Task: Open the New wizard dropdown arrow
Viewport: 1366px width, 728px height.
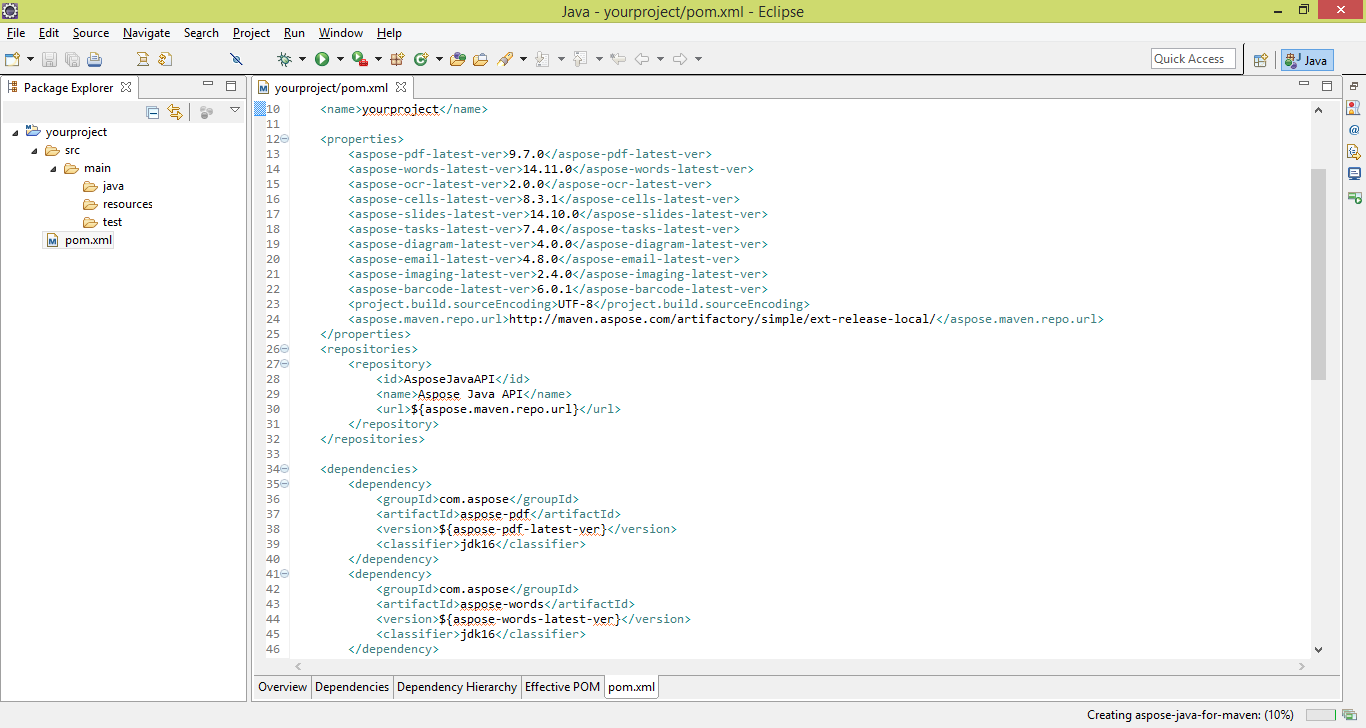Action: tap(30, 59)
